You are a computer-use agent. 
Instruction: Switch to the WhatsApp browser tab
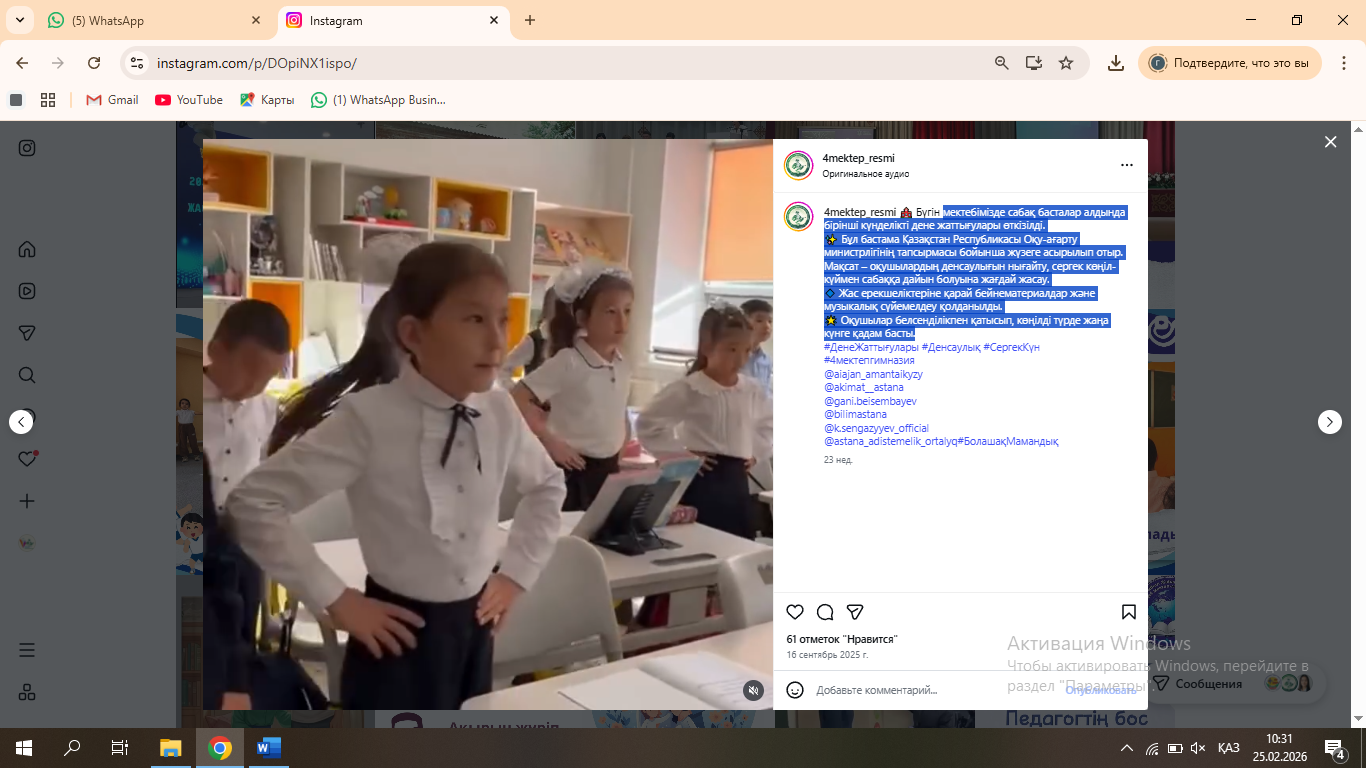coord(150,20)
